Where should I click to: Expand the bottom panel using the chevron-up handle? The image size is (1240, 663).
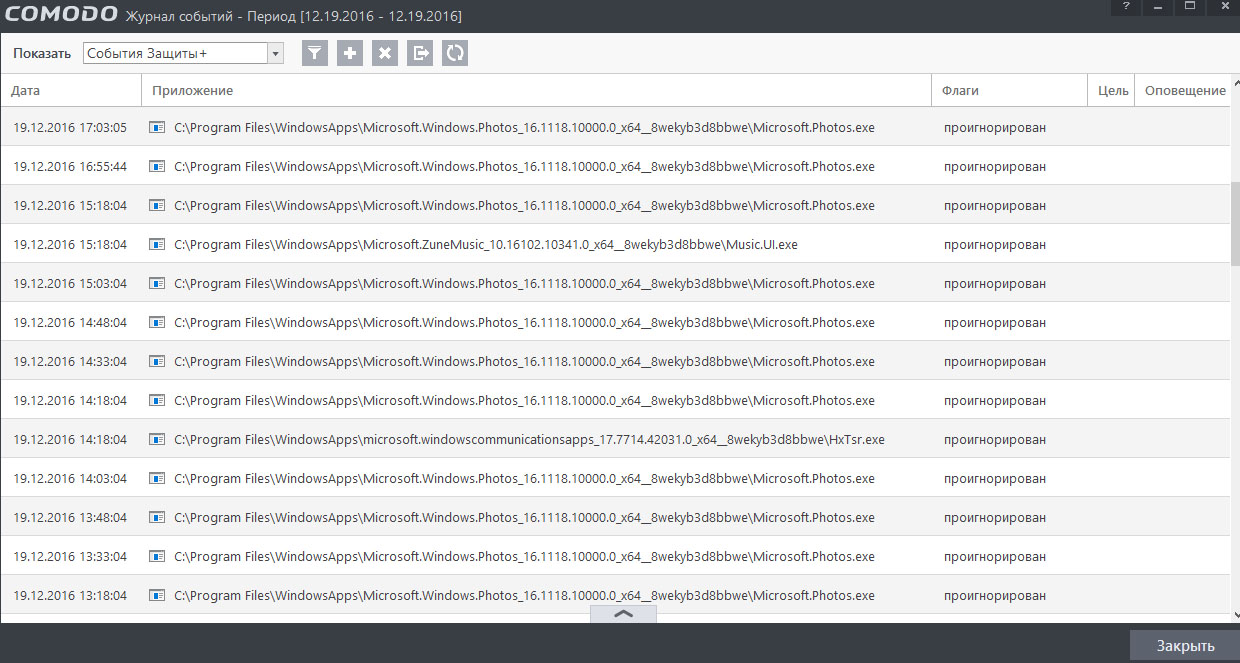pos(623,614)
